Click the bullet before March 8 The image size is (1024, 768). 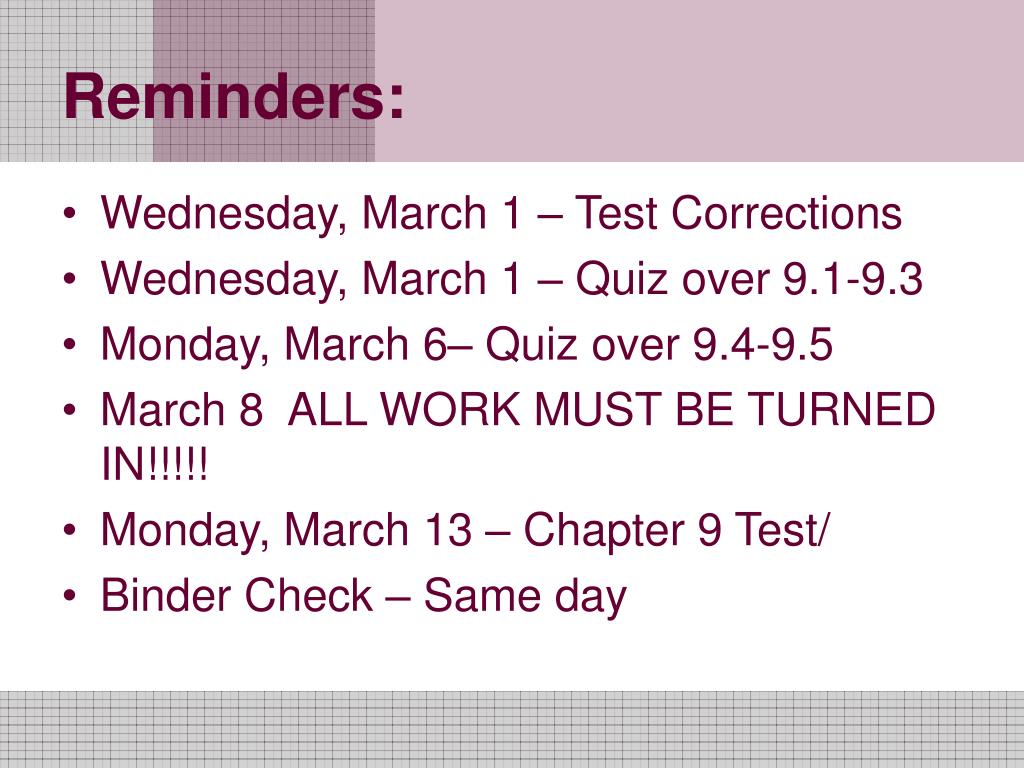tap(71, 410)
